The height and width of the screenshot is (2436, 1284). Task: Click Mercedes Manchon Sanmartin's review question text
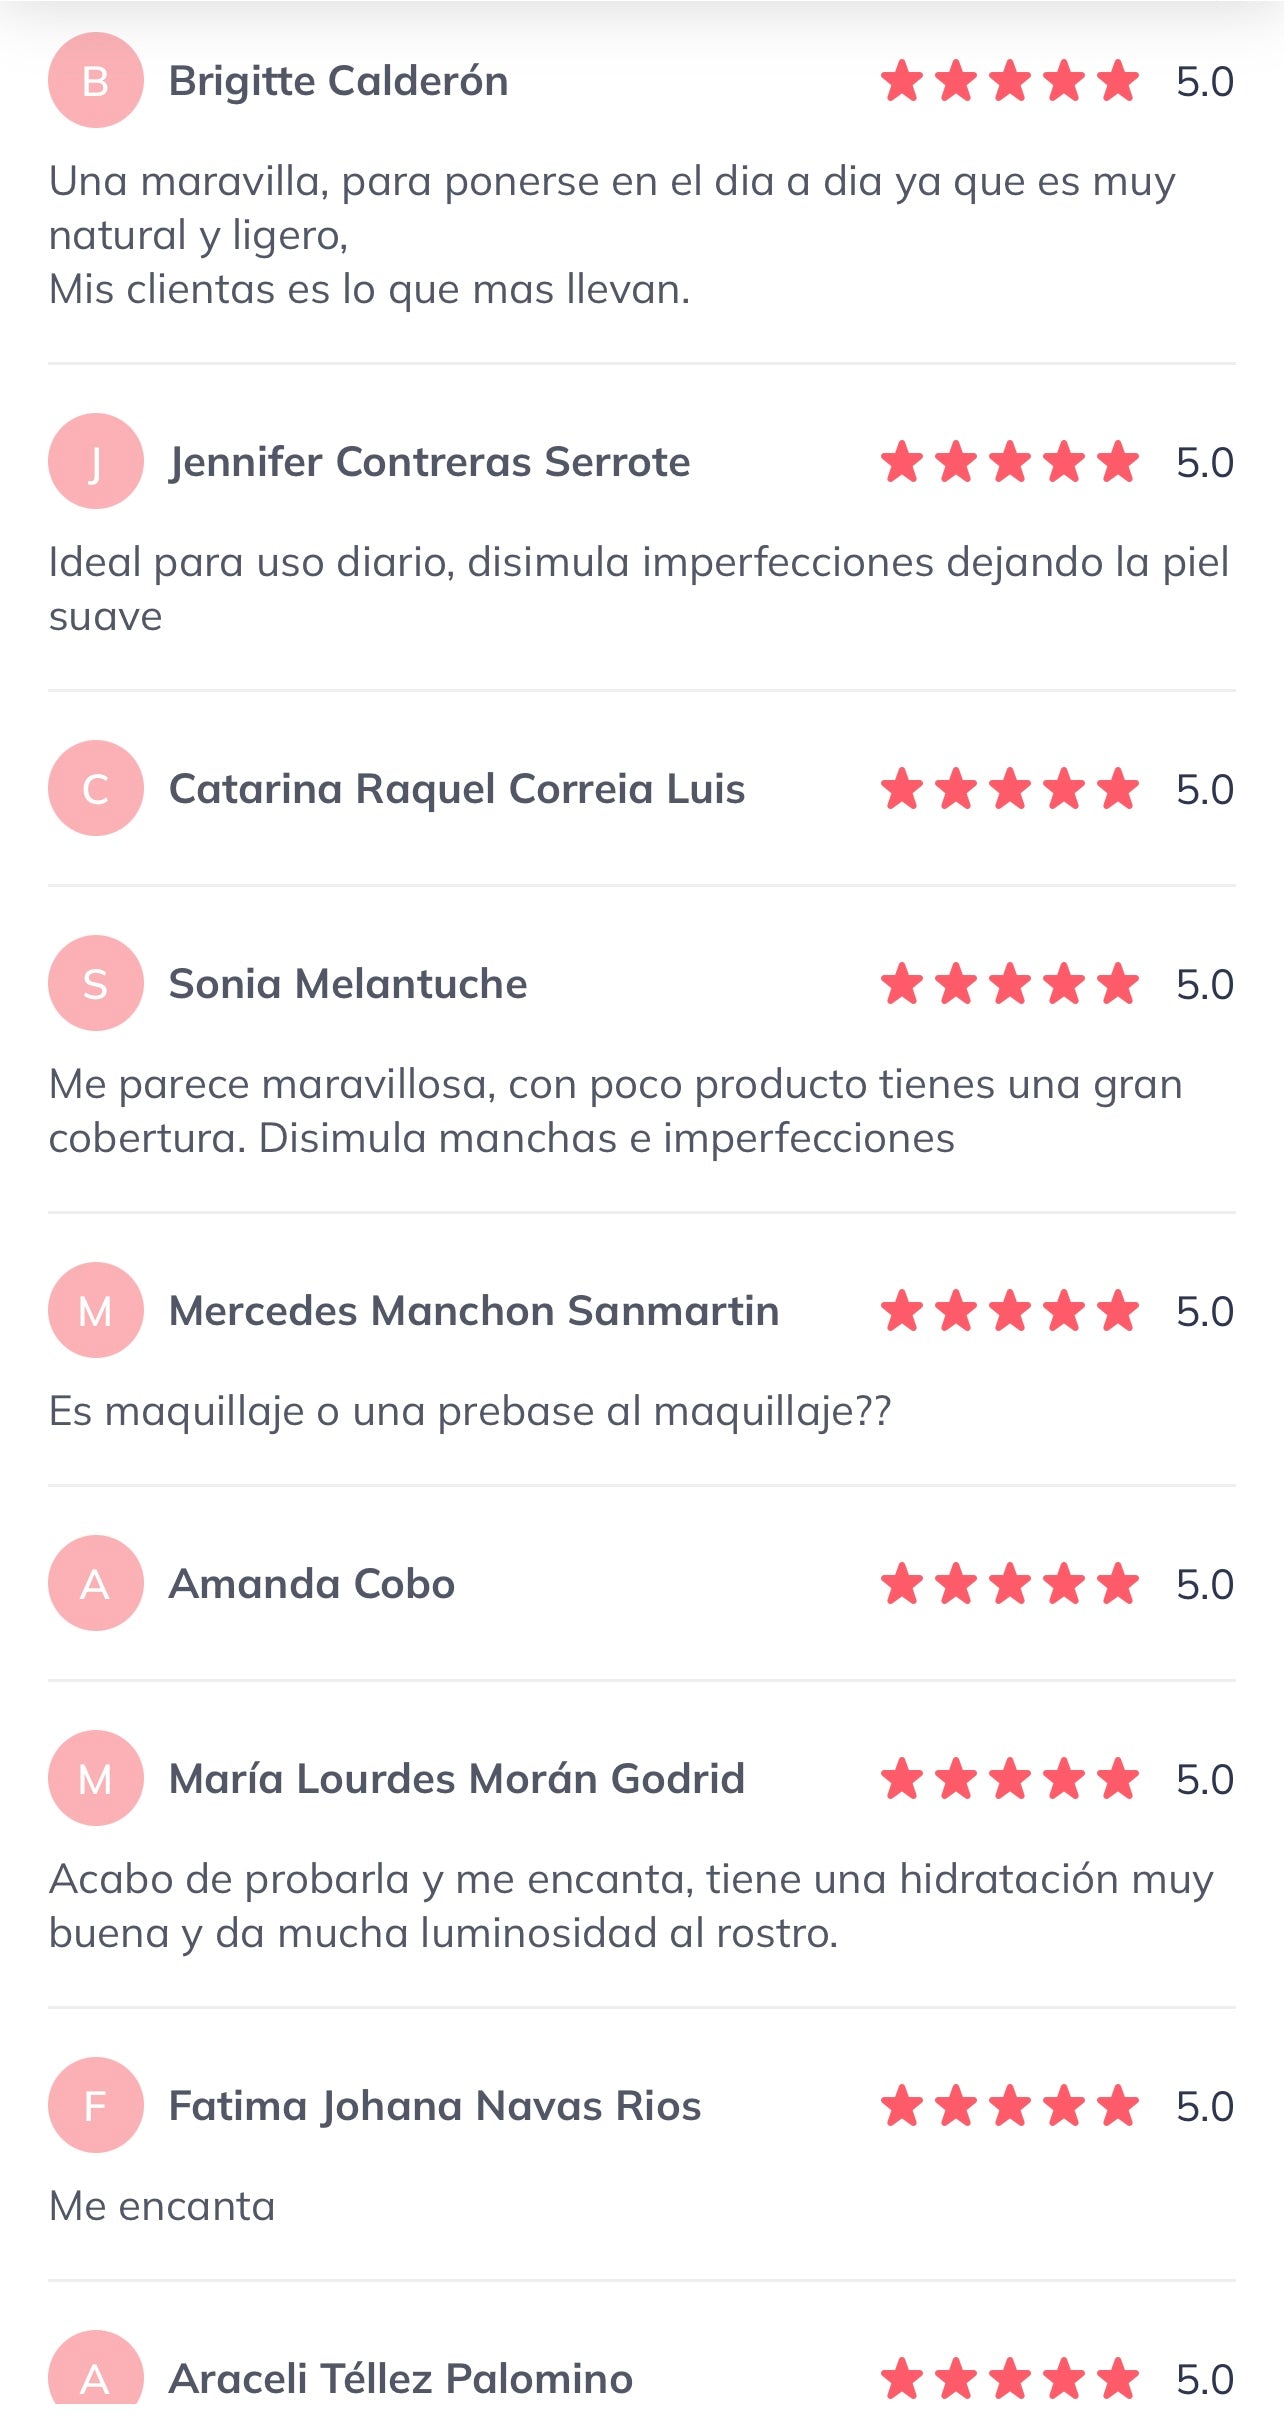pyautogui.click(x=469, y=1411)
